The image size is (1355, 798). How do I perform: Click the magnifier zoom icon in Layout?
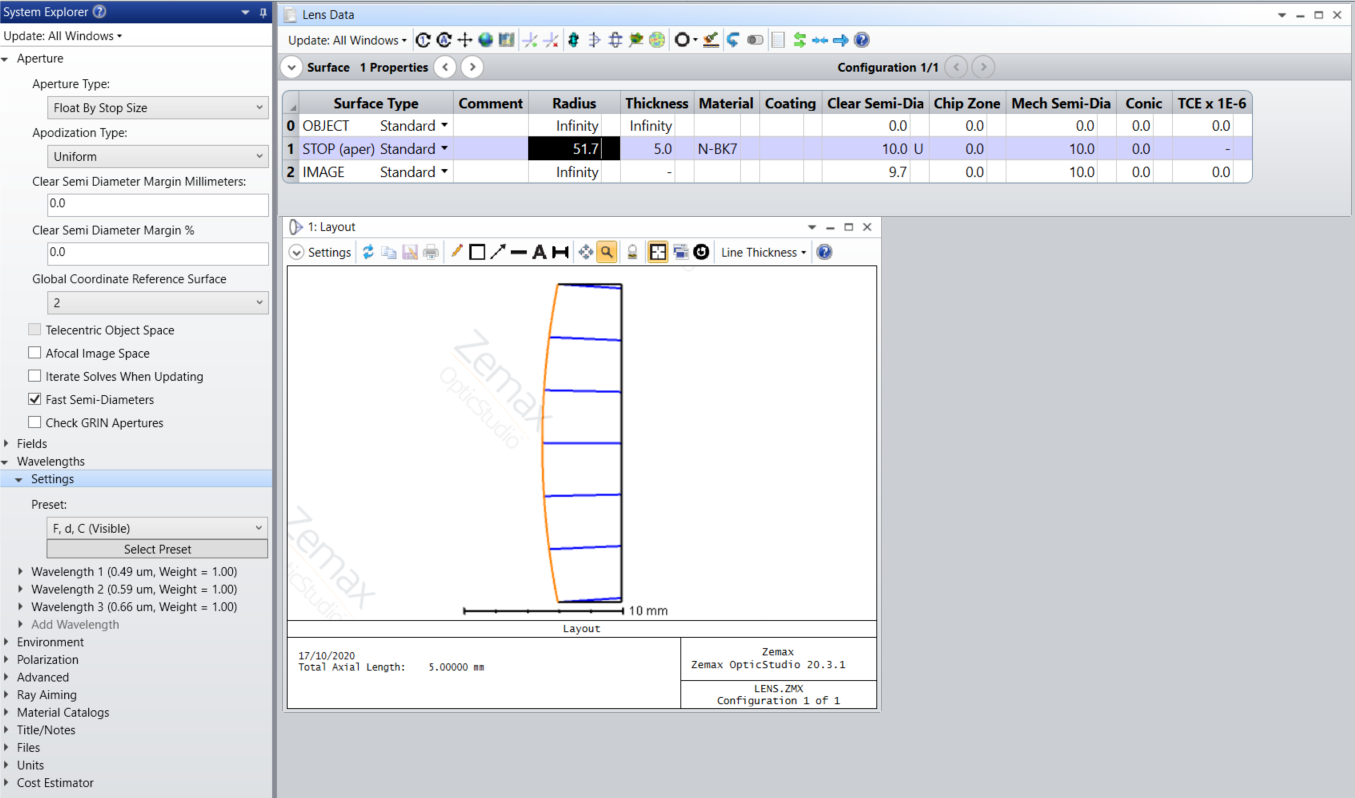click(606, 252)
